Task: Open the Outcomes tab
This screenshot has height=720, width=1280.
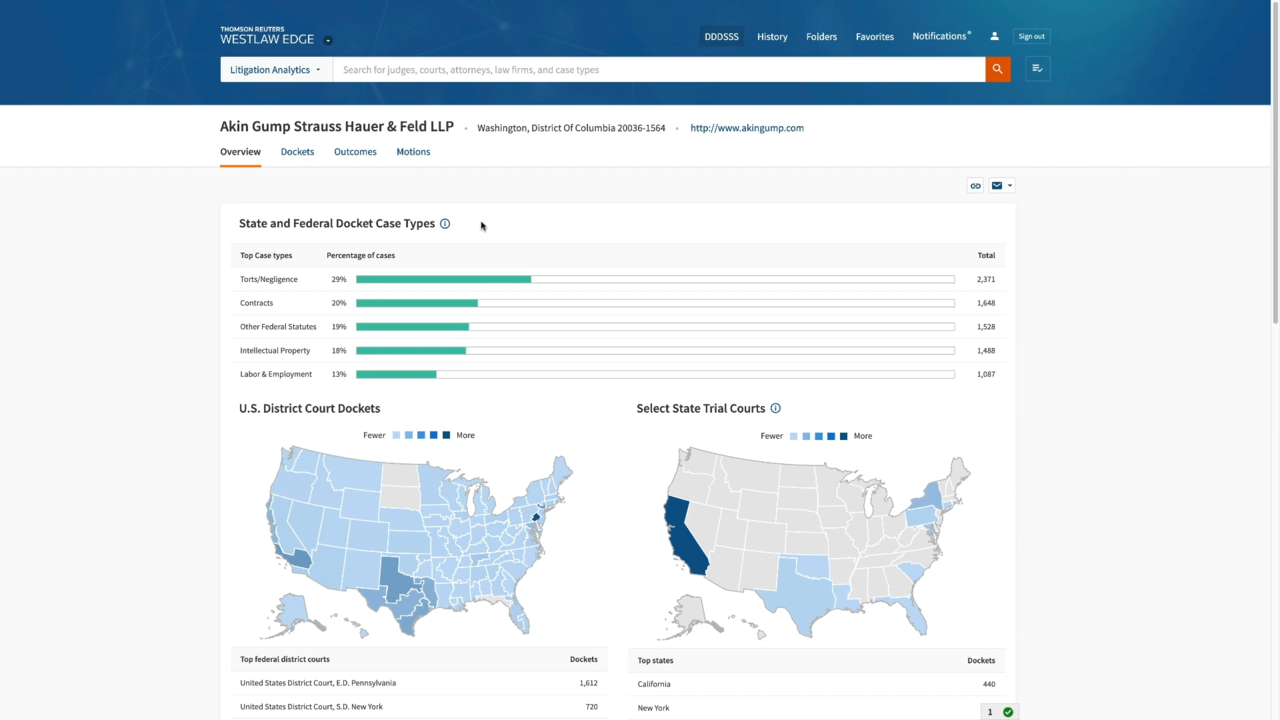Action: pyautogui.click(x=355, y=152)
